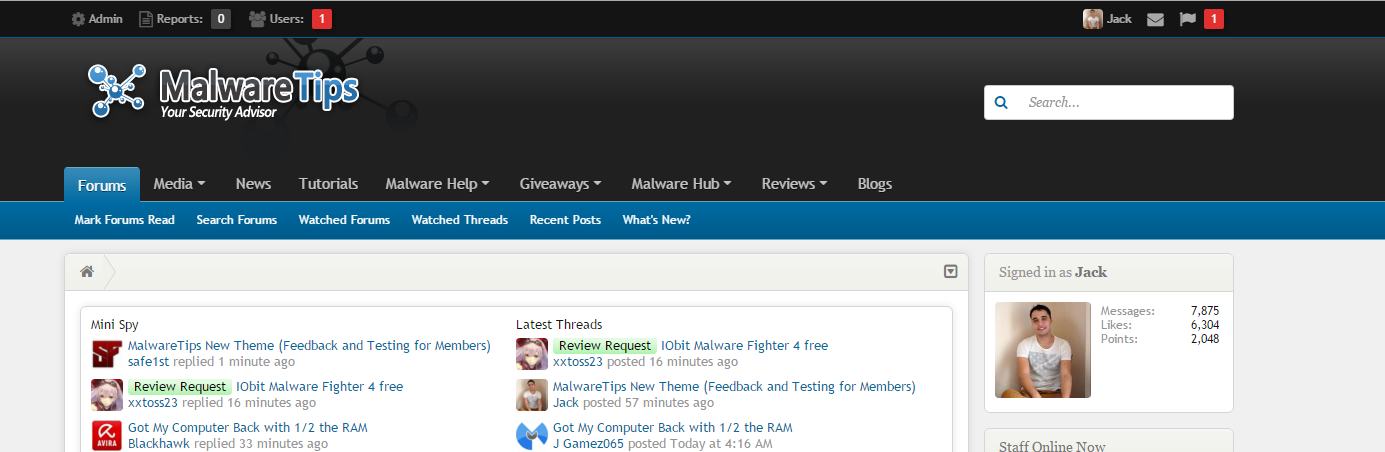This screenshot has width=1385, height=452.
Task: Open Latest Threads IObit Malware Fighter 4 free
Action: pos(744,346)
